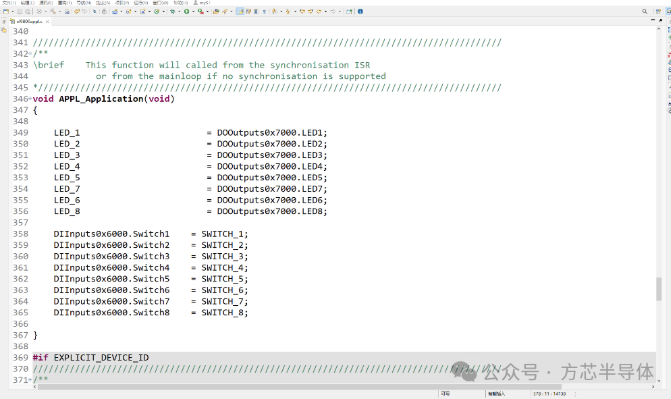The width and height of the screenshot is (671, 399).
Task: Collapse comment block at line 371
Action: point(30,380)
